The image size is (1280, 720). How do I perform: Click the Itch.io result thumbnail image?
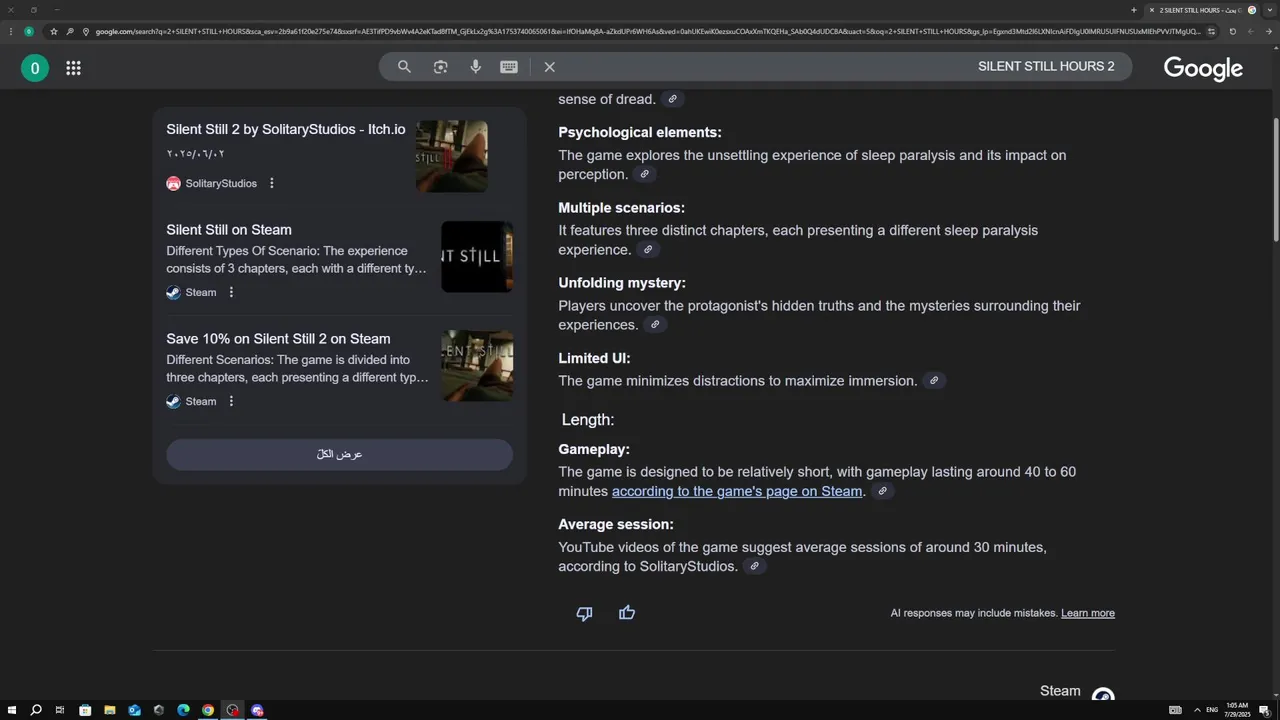pos(452,156)
